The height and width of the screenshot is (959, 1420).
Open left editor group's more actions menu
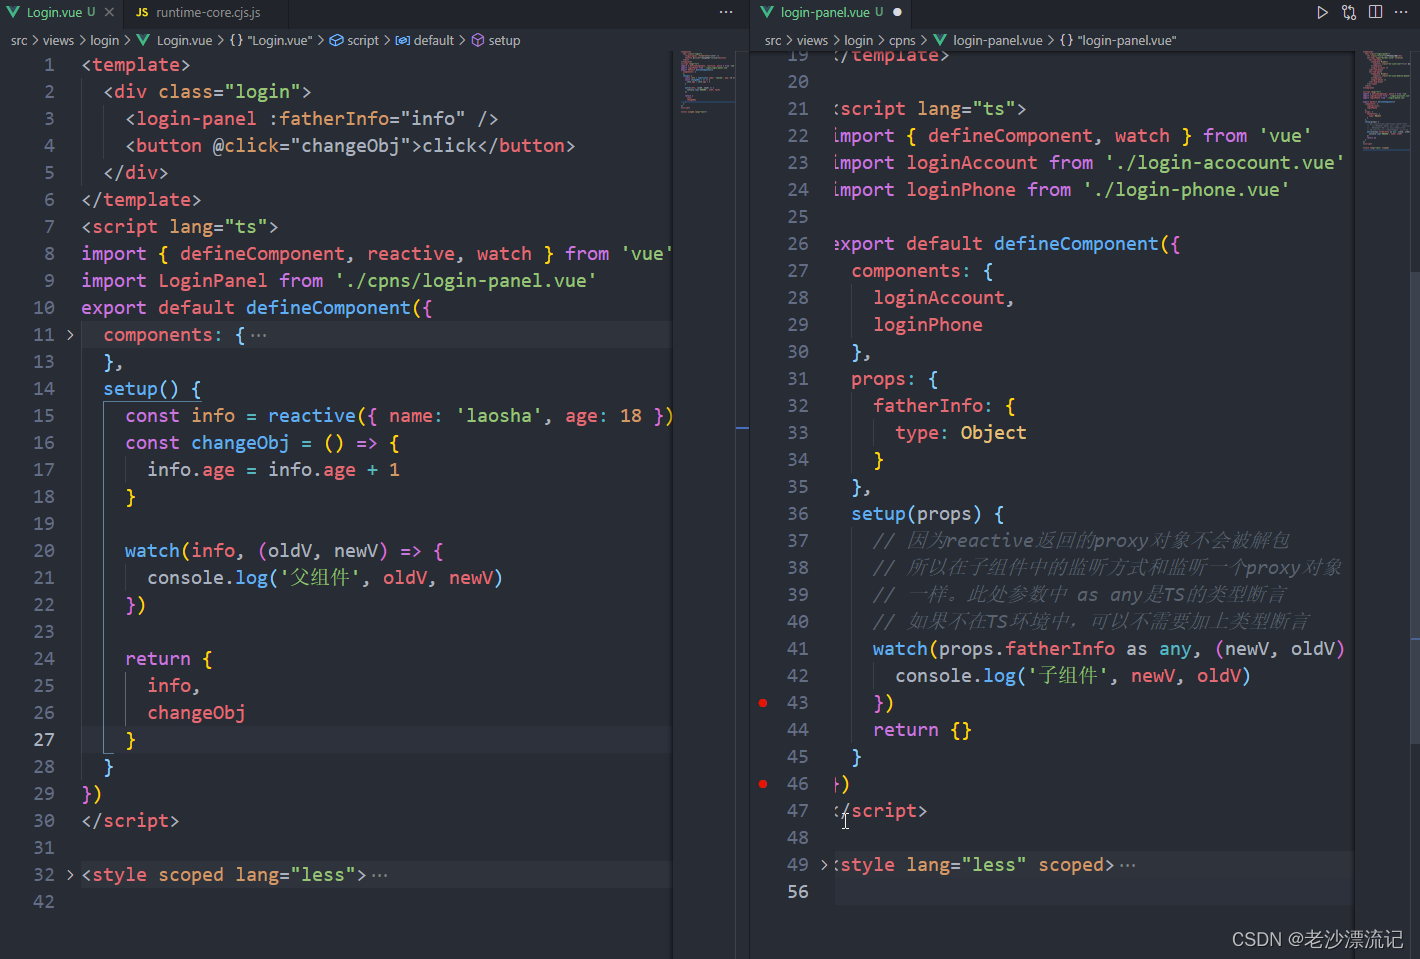pos(726,12)
